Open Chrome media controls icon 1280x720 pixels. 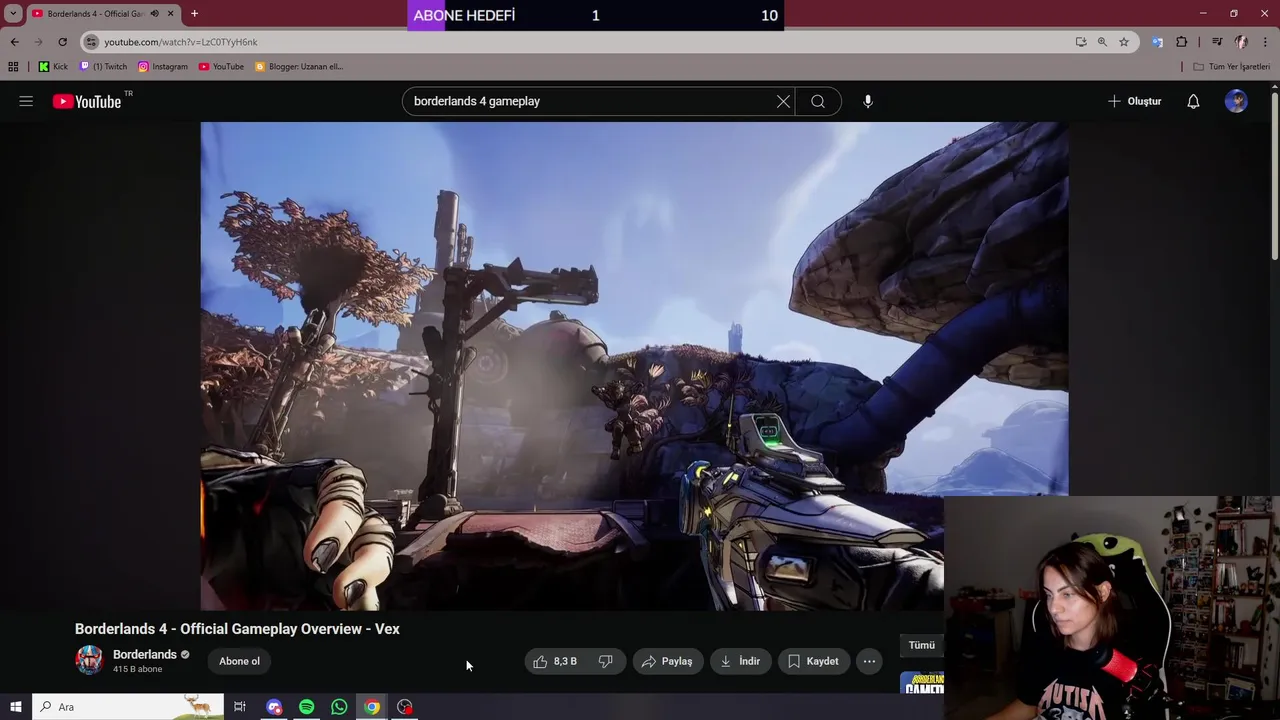(x=1216, y=42)
